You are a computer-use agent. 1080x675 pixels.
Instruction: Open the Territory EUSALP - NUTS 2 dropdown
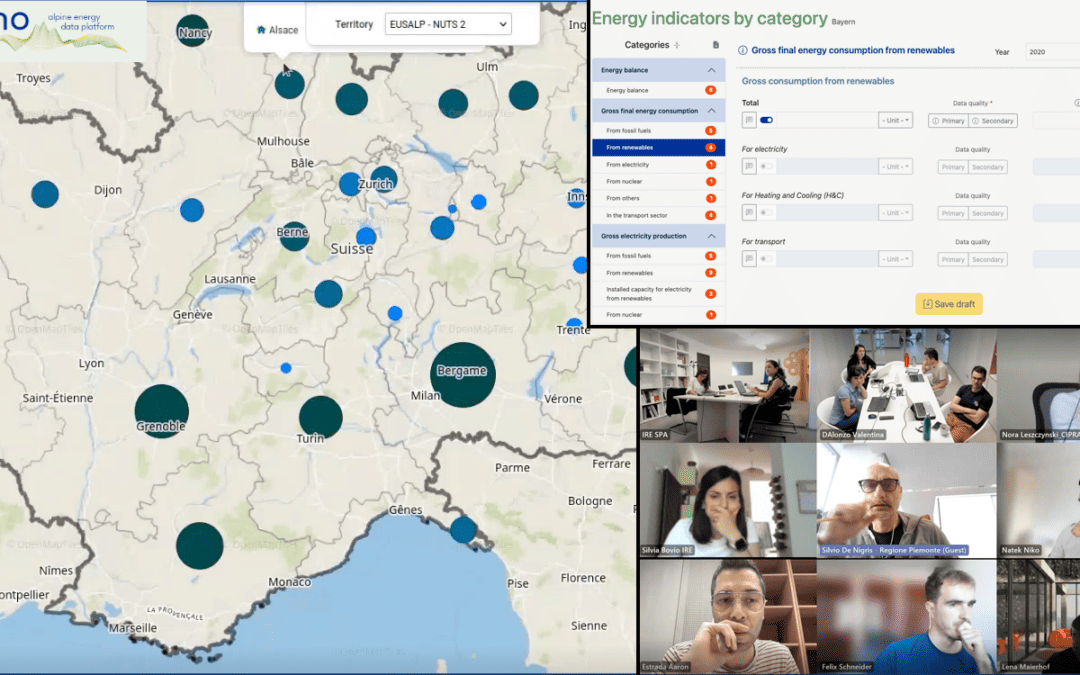(x=447, y=23)
